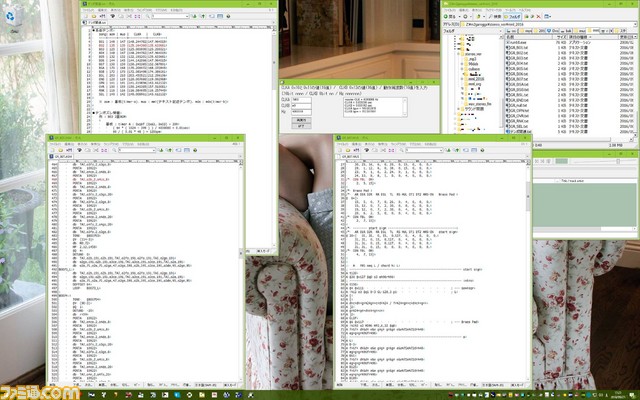This screenshot has height=400, width=640.
Task: Sort by サイズ column header in Explorer
Action: [x=560, y=37]
